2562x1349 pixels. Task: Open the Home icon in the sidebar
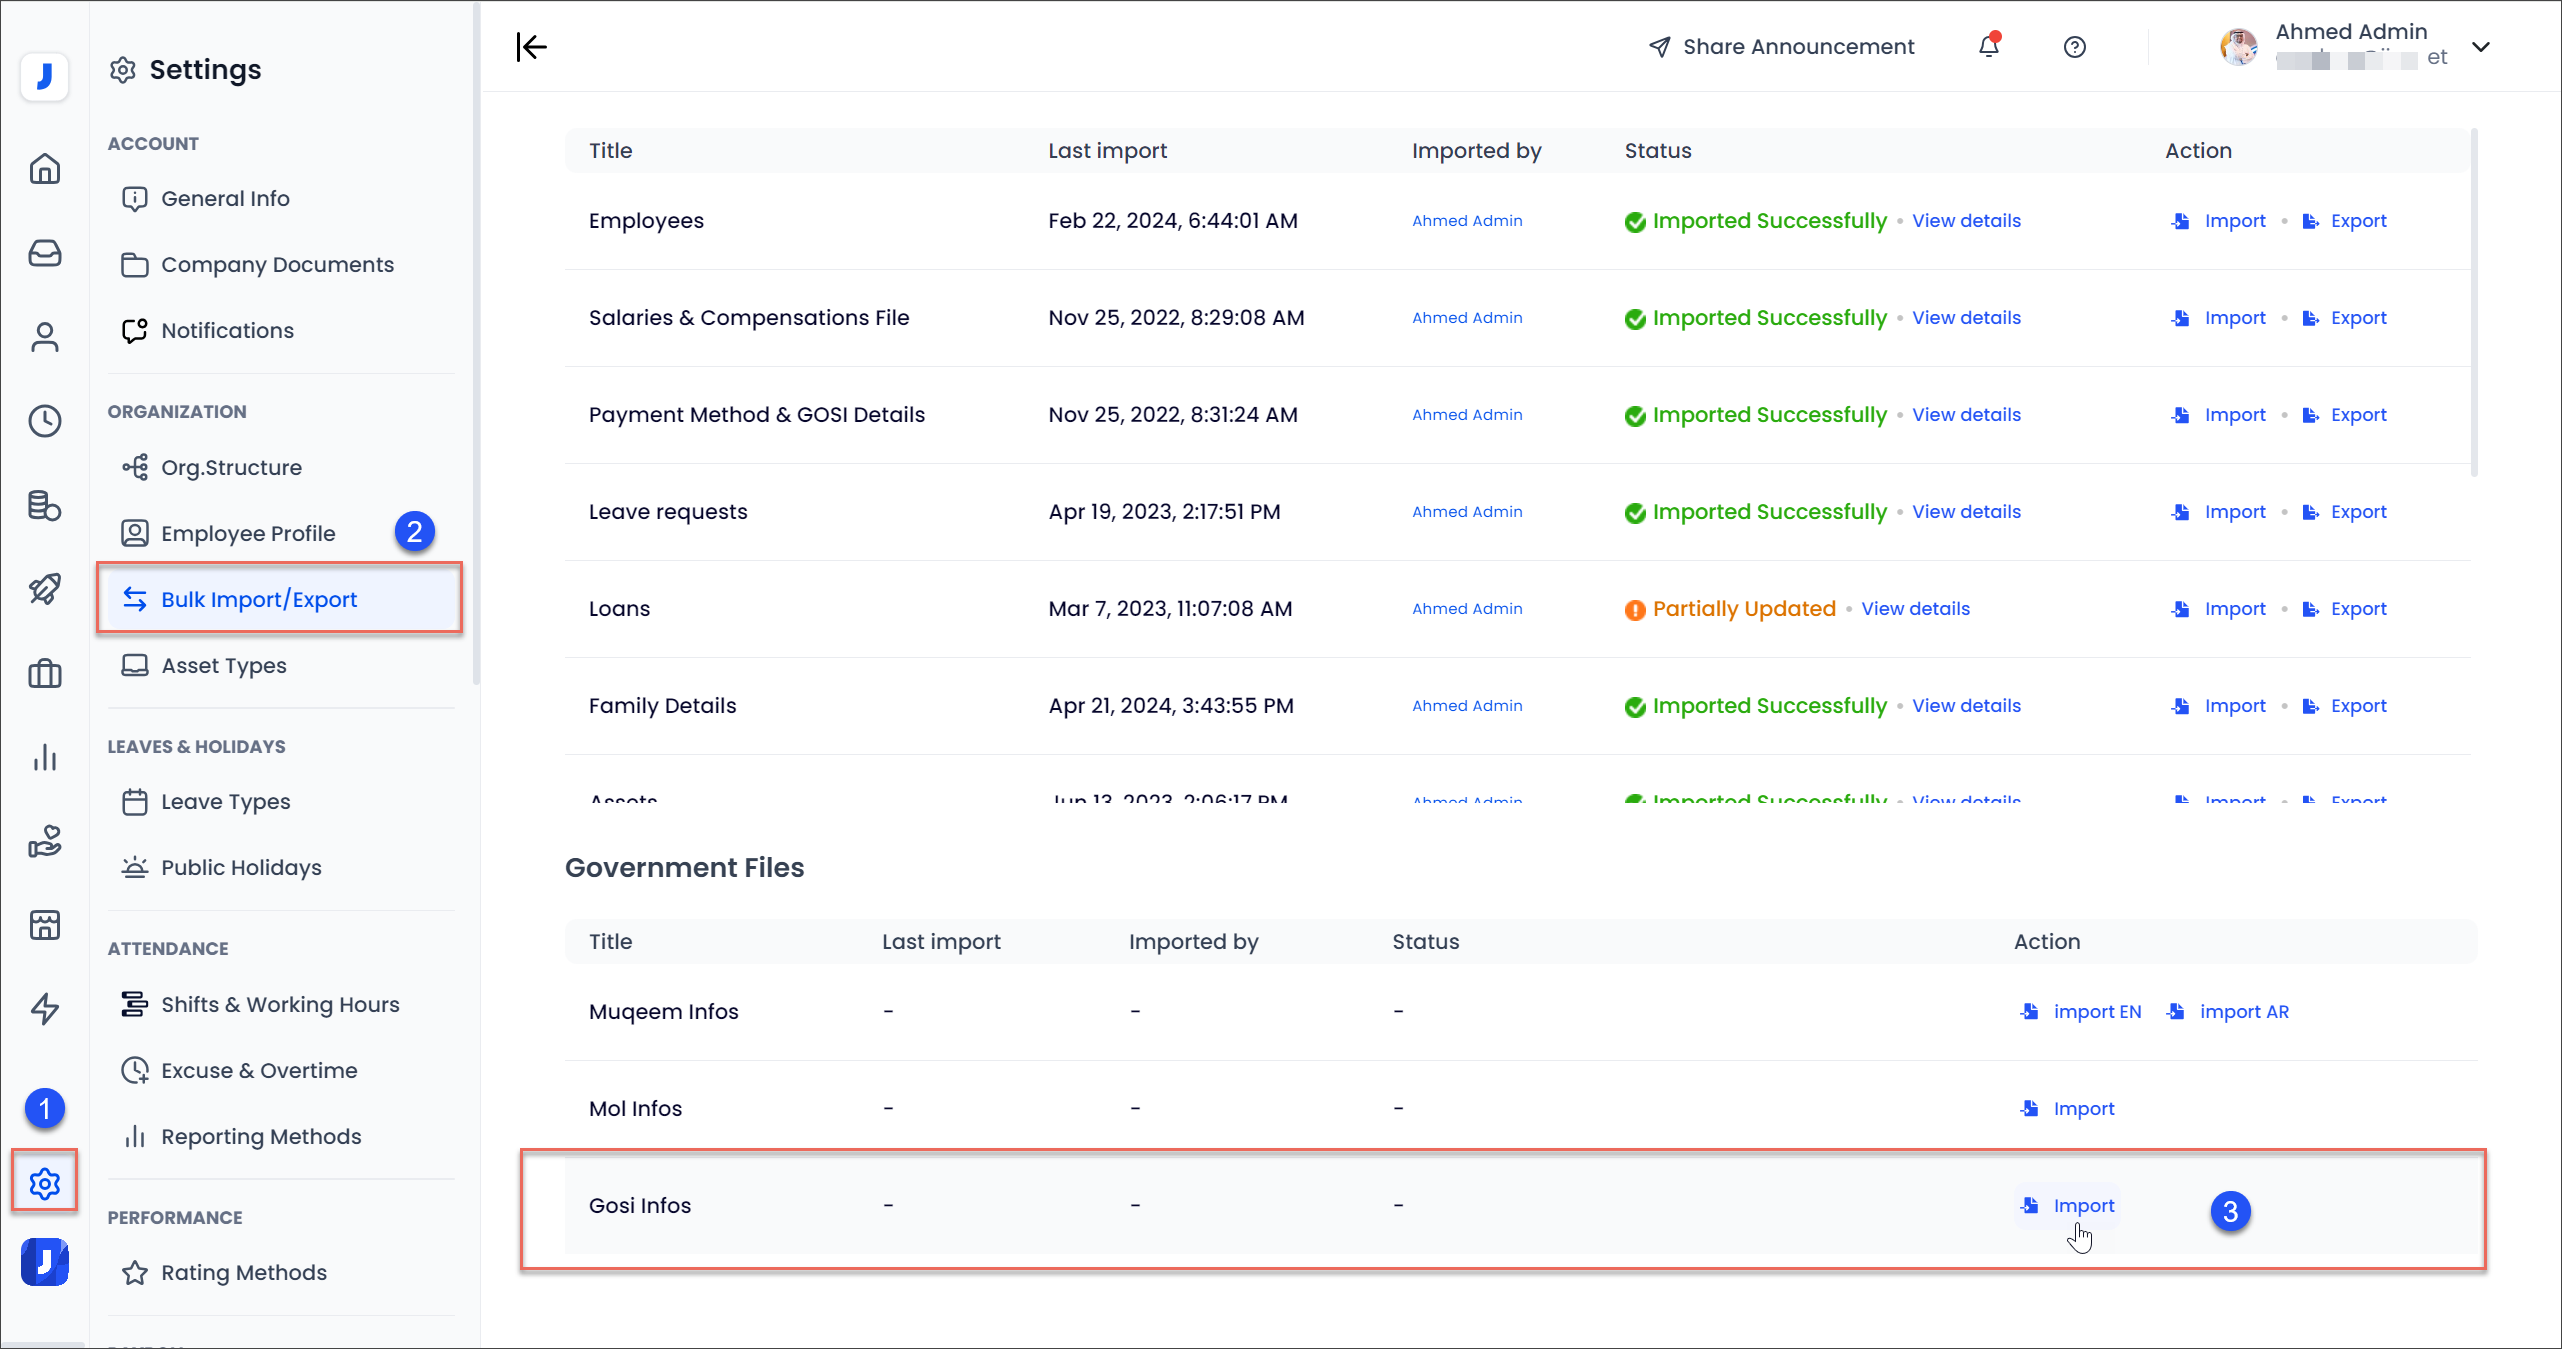45,169
